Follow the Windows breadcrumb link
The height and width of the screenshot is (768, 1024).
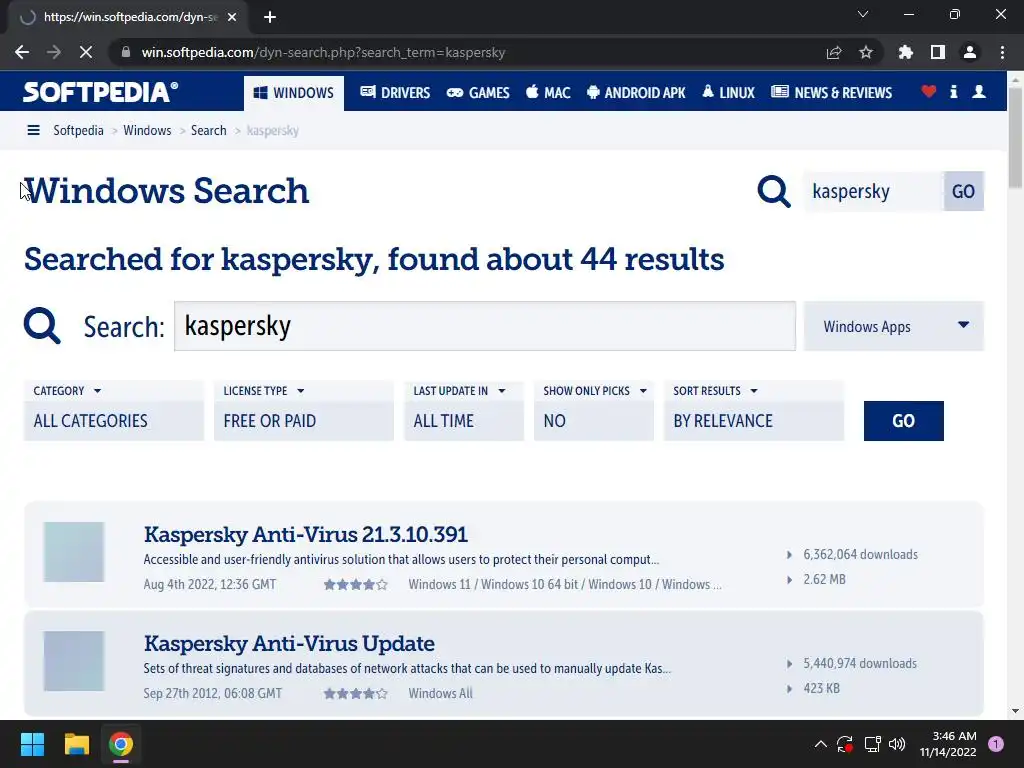click(x=147, y=131)
